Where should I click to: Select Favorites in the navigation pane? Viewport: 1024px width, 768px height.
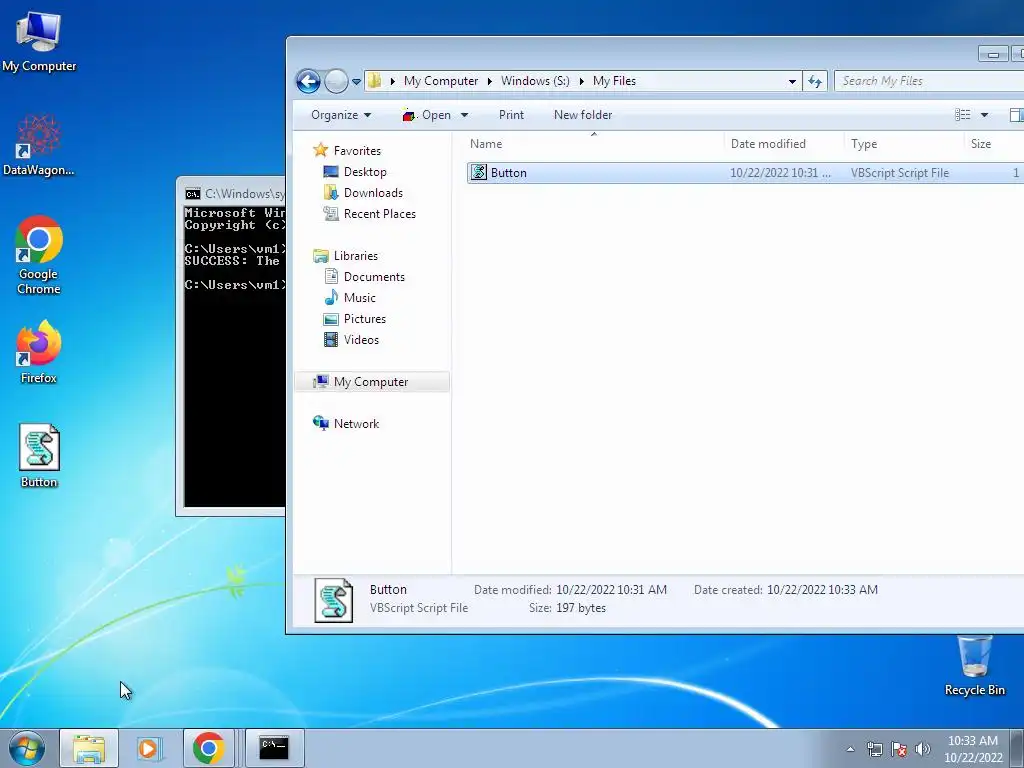click(347, 151)
